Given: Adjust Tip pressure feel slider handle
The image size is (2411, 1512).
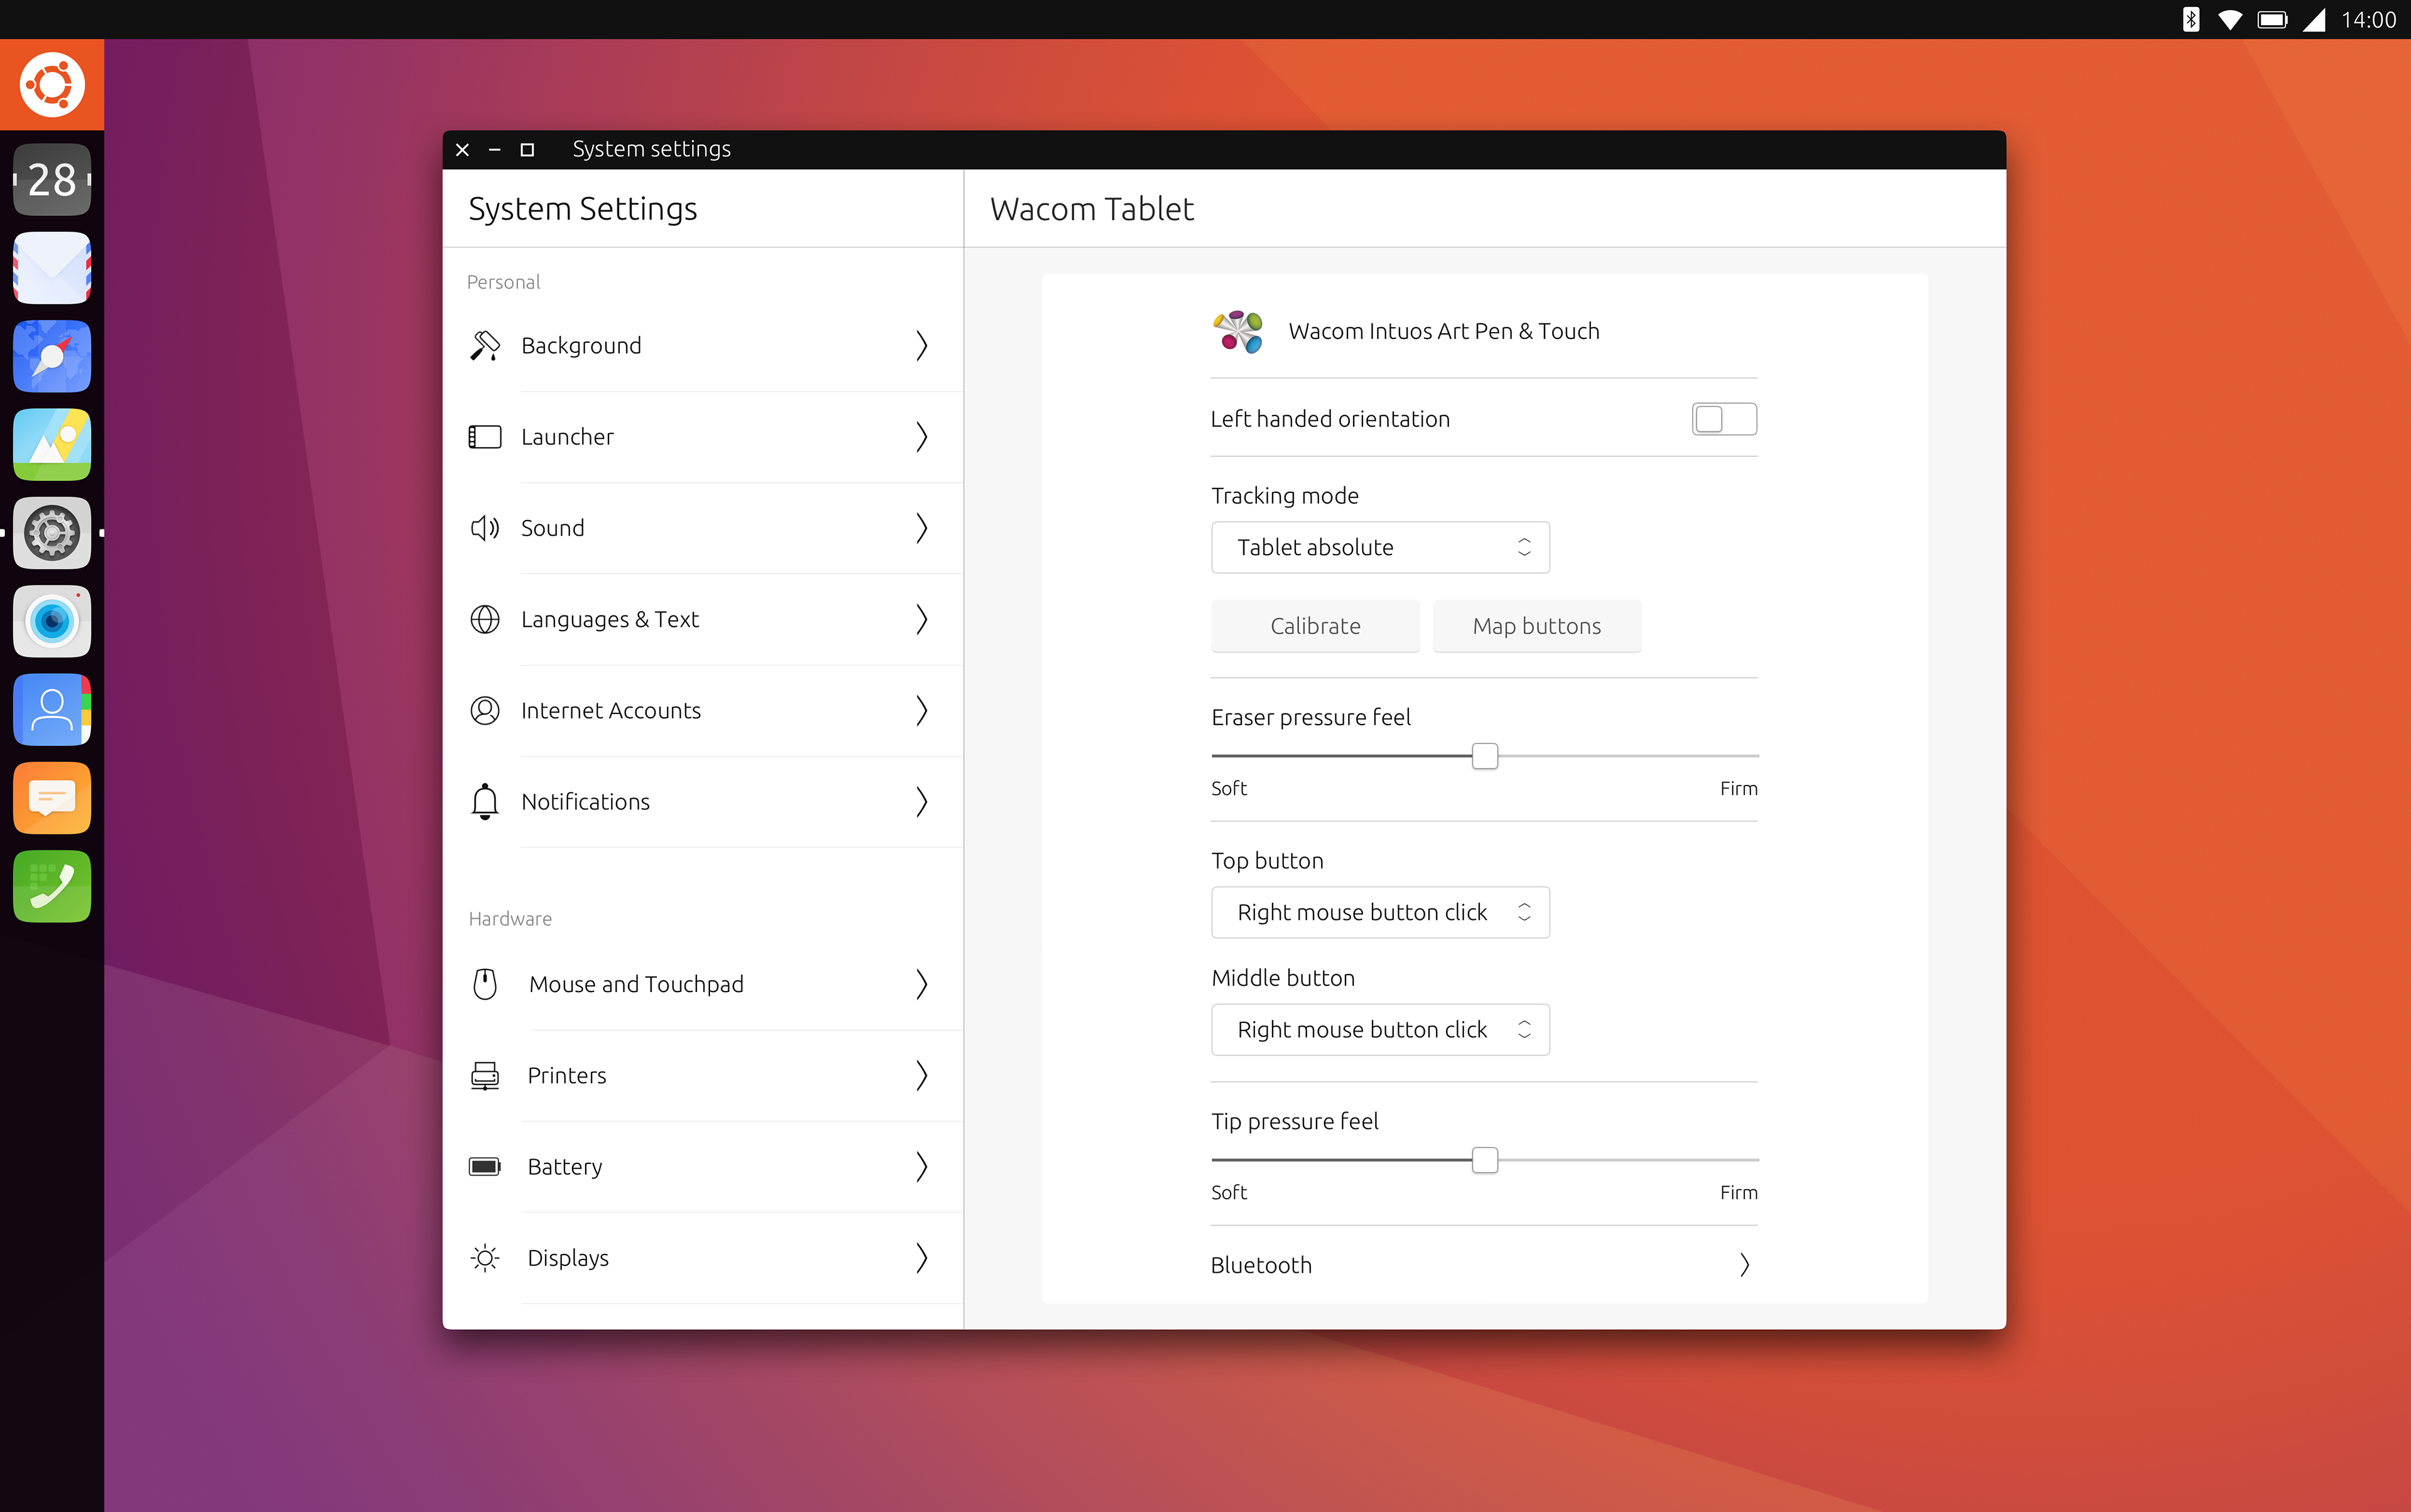Looking at the screenshot, I should click(1485, 1160).
